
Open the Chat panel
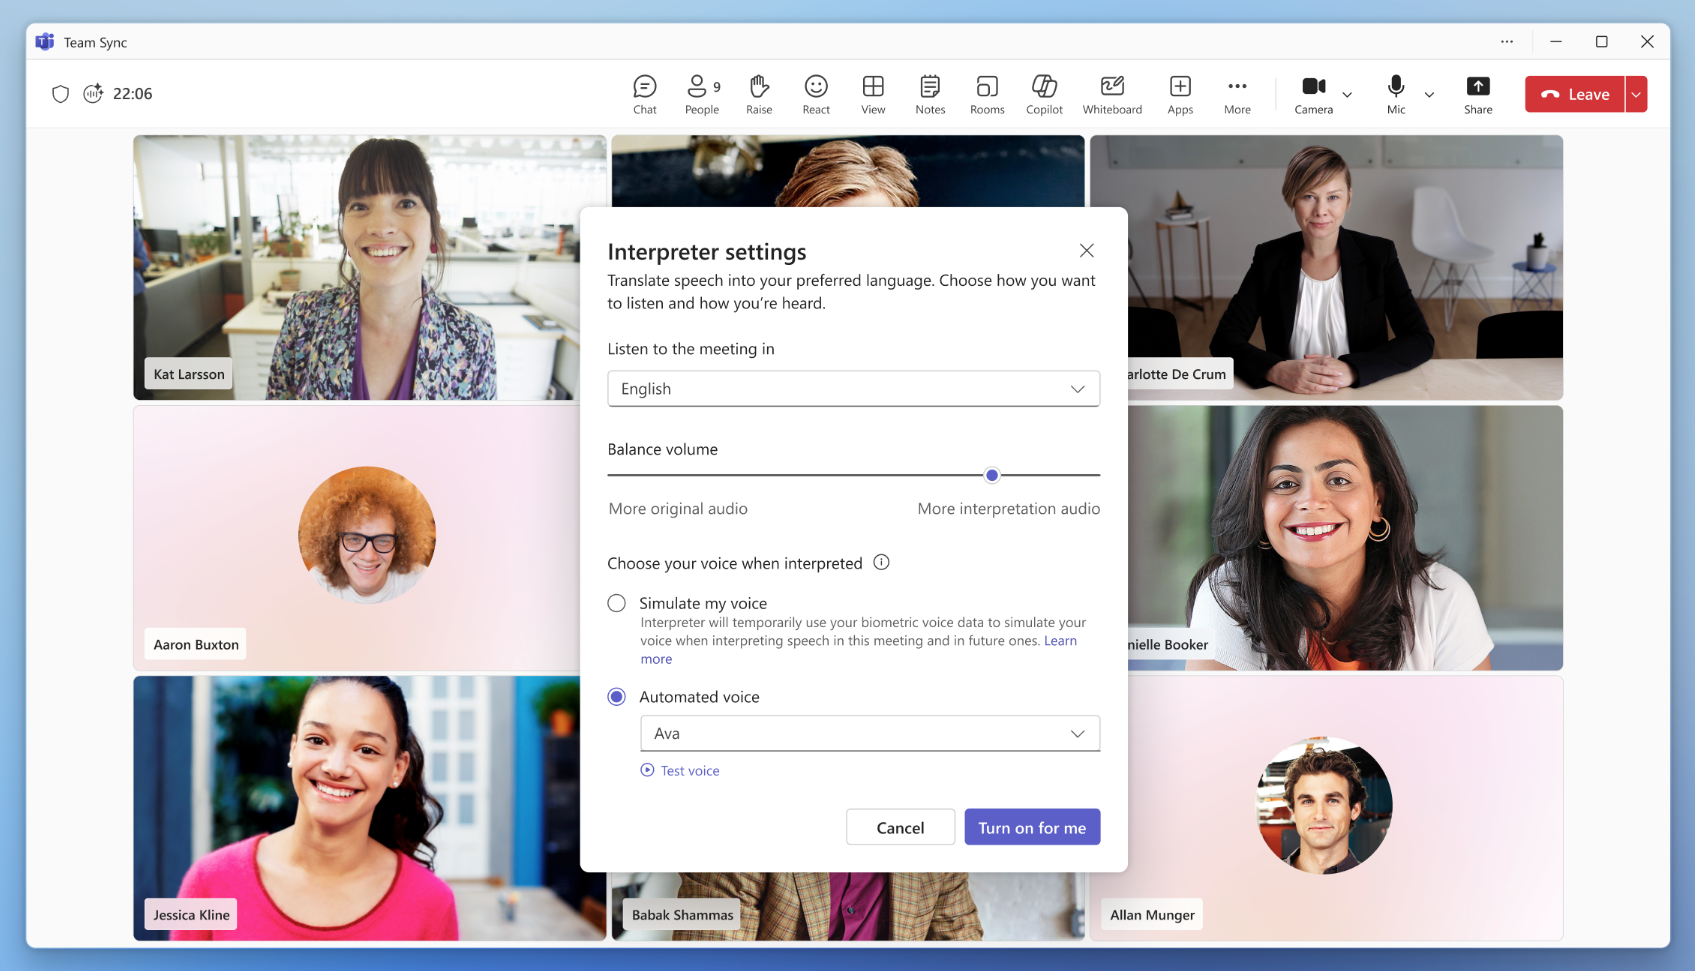click(x=645, y=95)
